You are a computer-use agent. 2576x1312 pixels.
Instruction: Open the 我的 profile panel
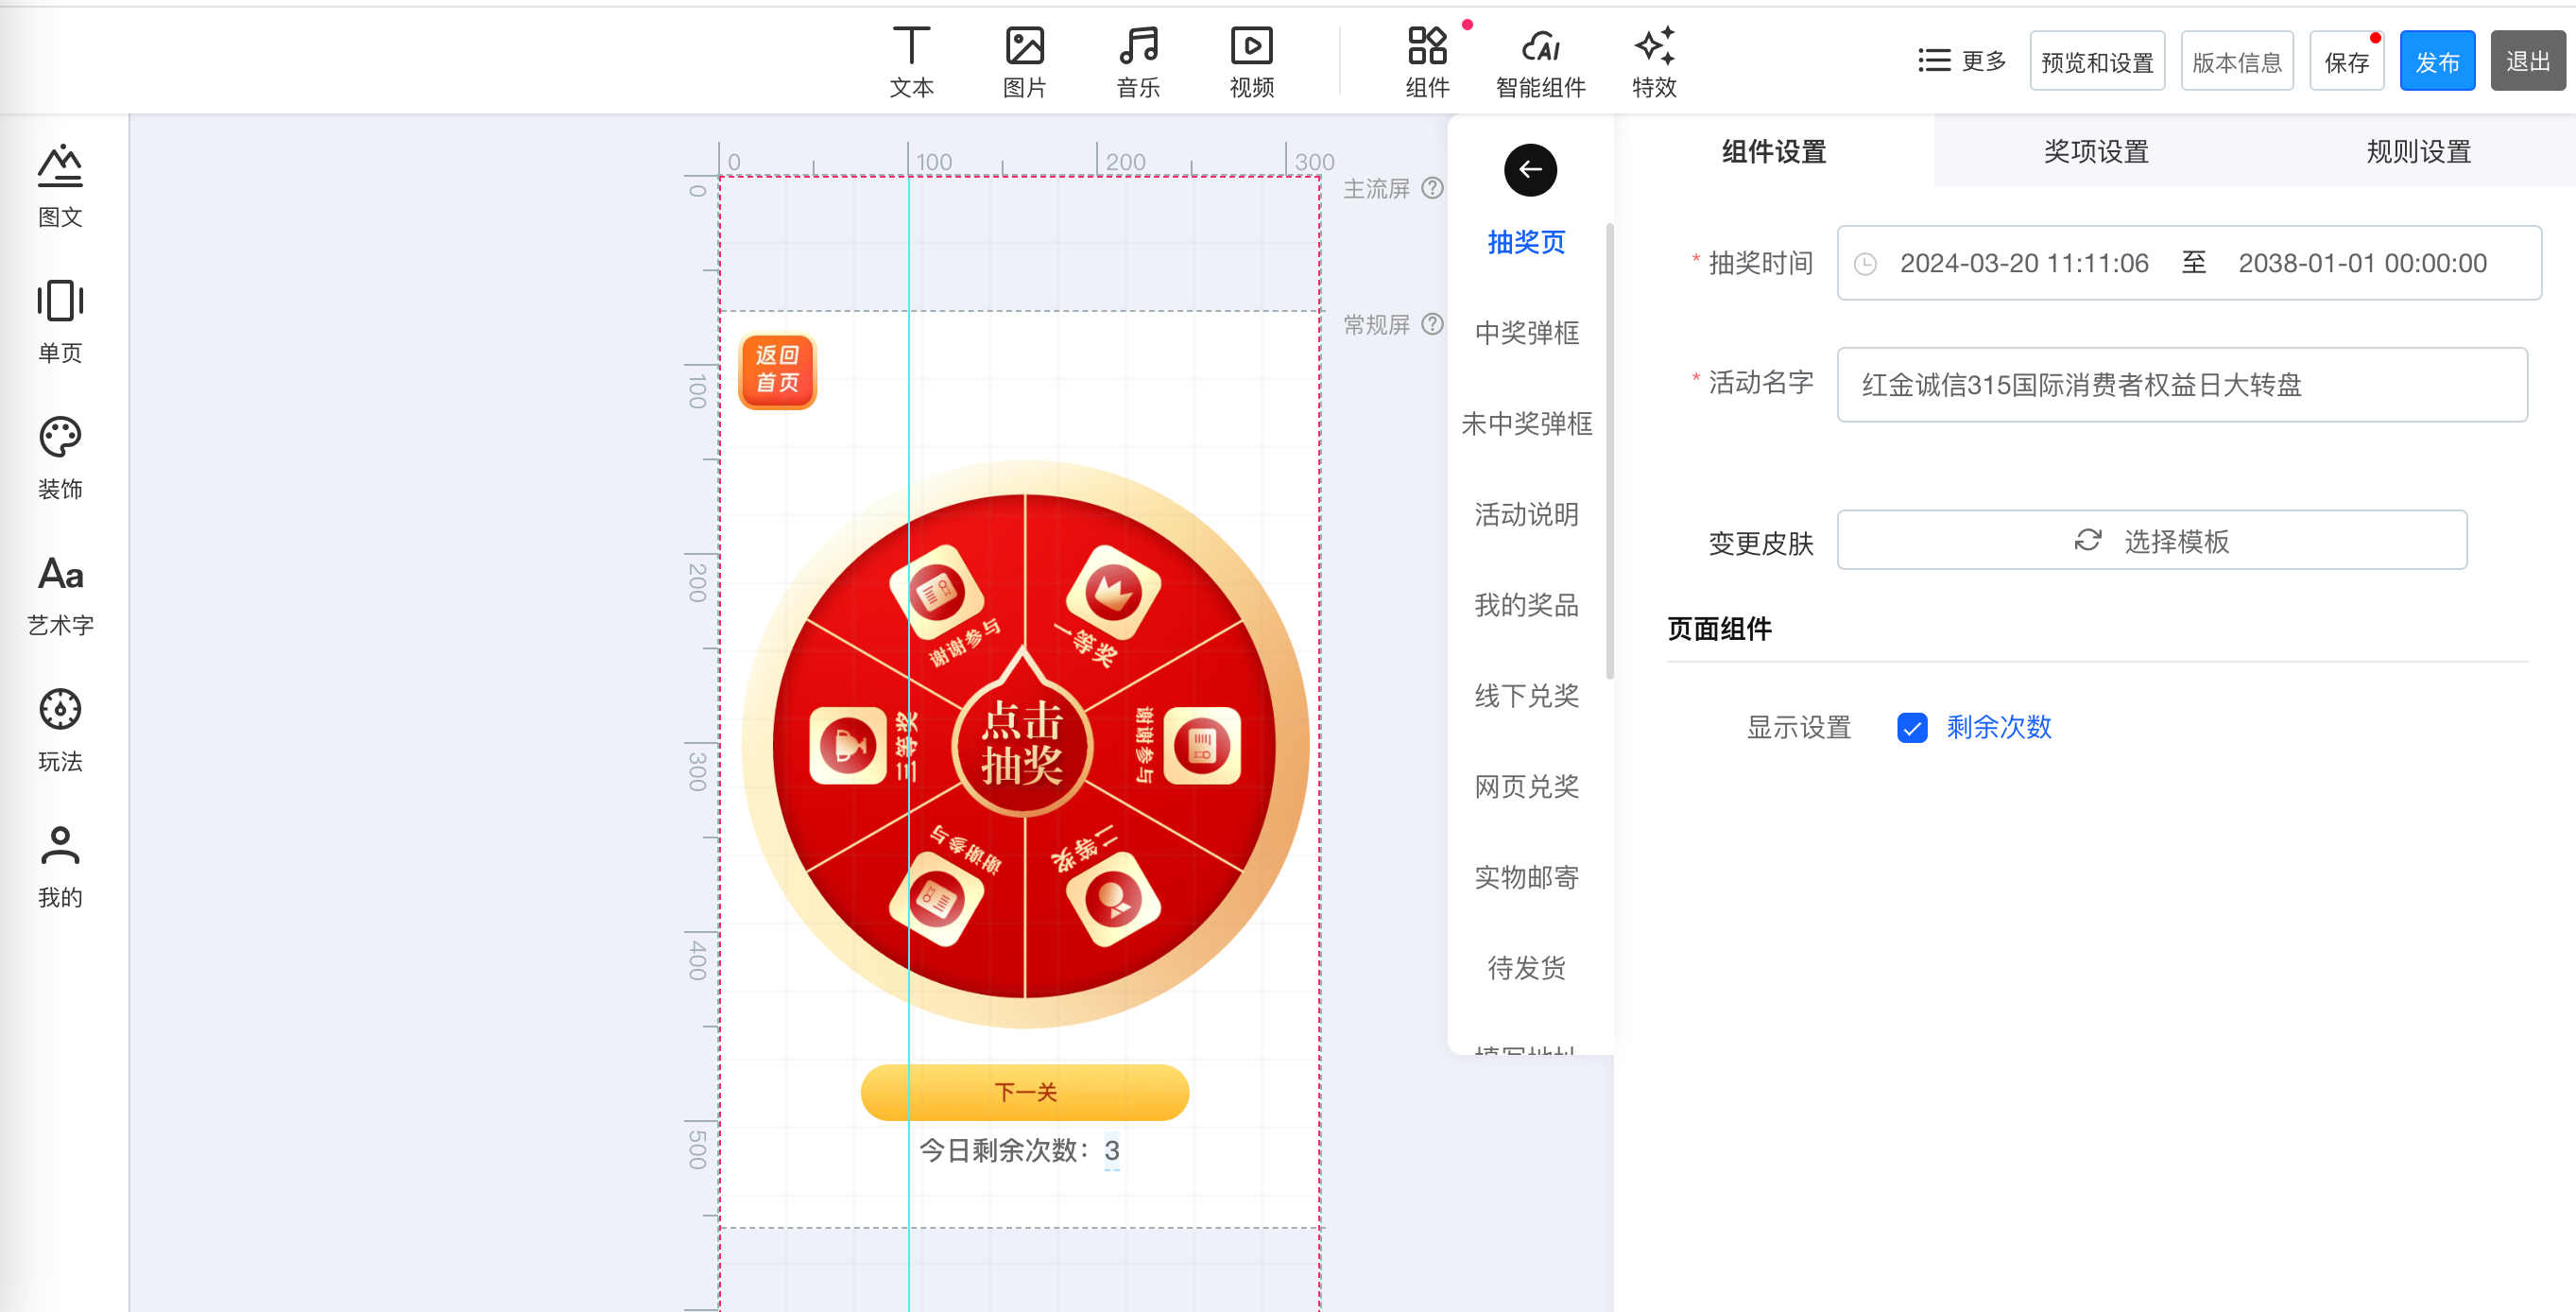60,866
